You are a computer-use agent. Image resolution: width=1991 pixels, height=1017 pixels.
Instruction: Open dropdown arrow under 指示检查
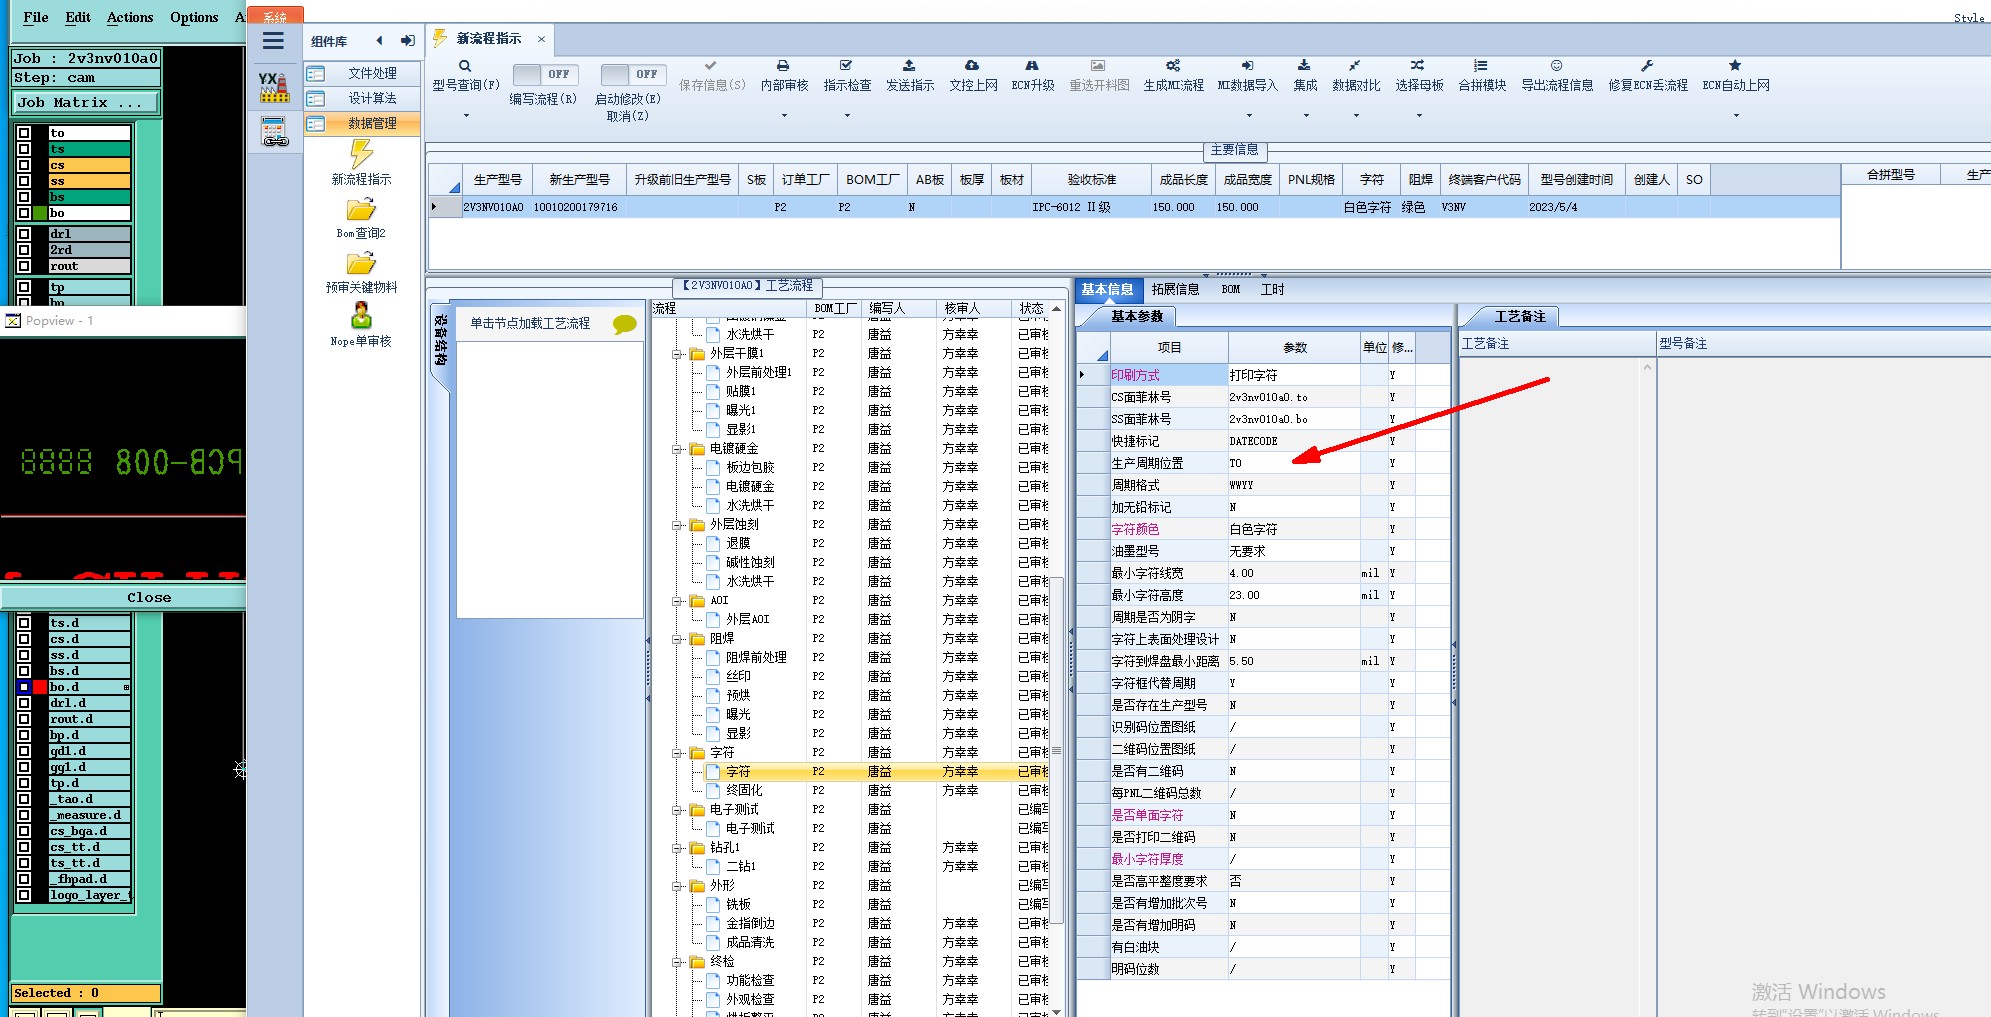tap(847, 116)
